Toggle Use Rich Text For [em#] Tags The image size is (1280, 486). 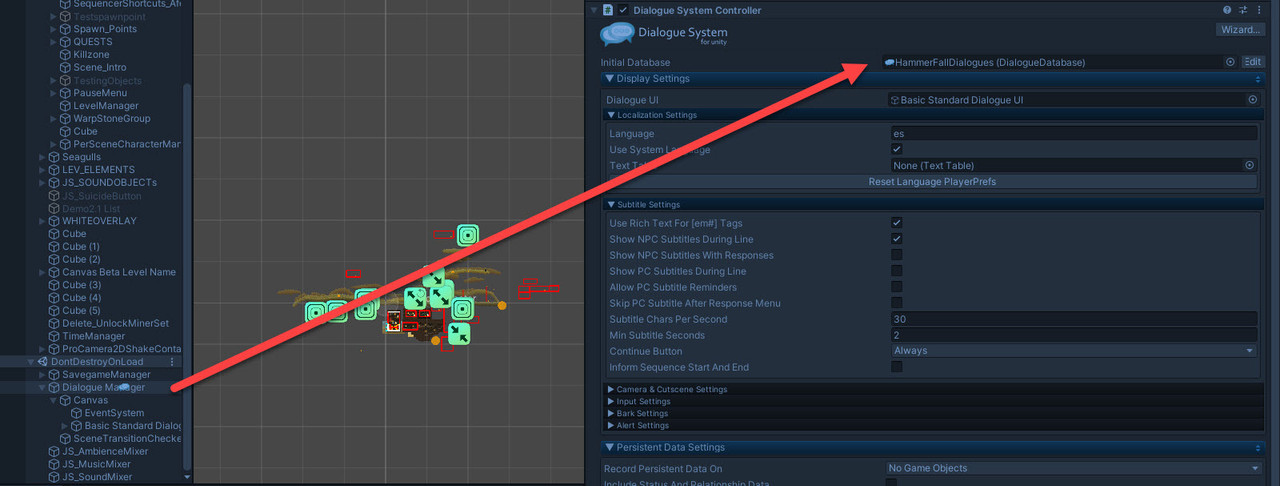[897, 223]
